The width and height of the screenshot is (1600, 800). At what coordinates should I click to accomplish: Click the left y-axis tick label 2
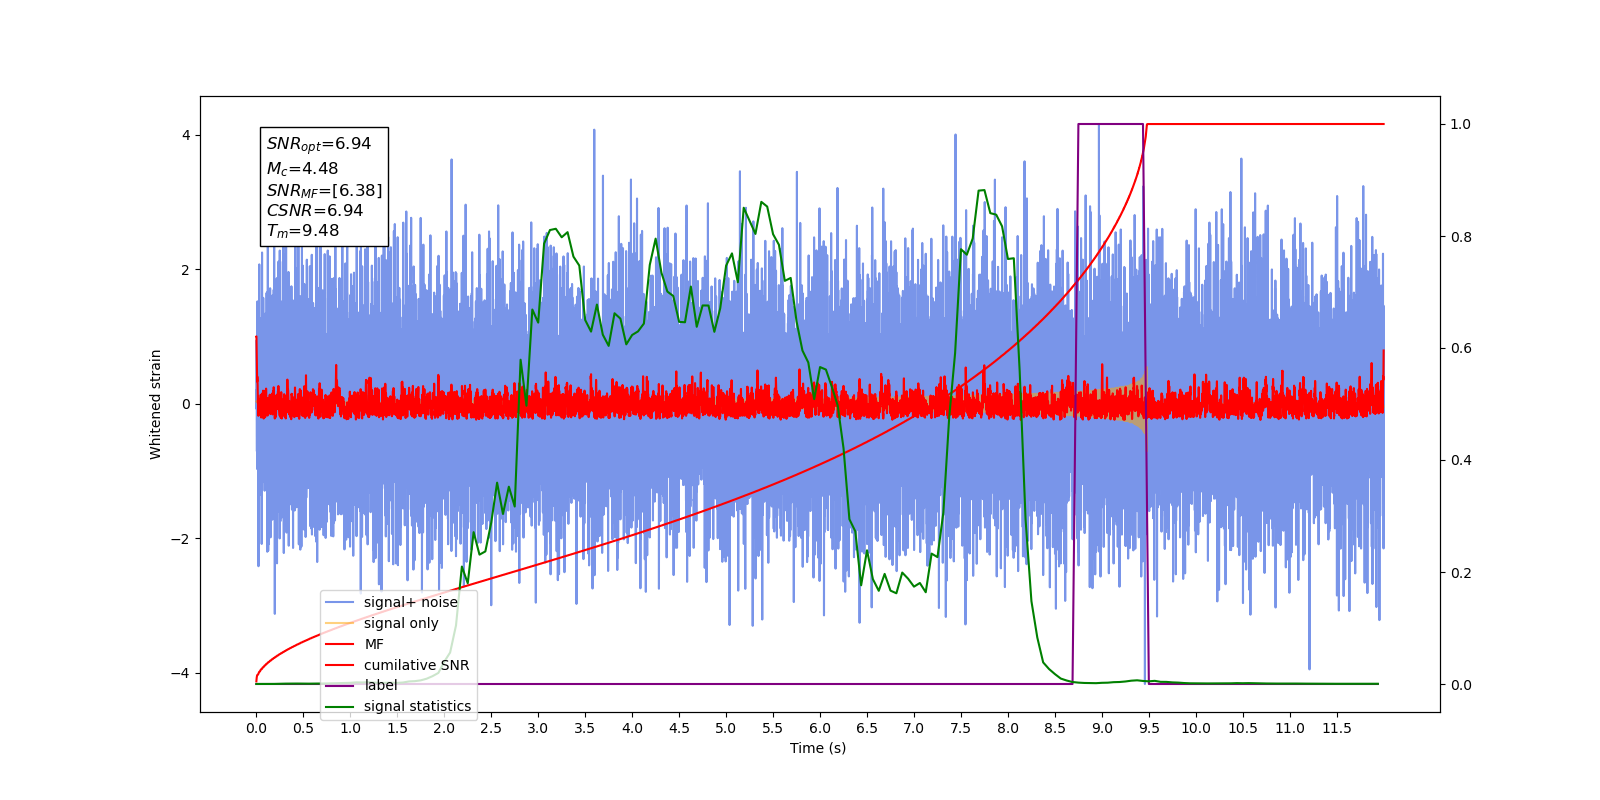click(186, 270)
